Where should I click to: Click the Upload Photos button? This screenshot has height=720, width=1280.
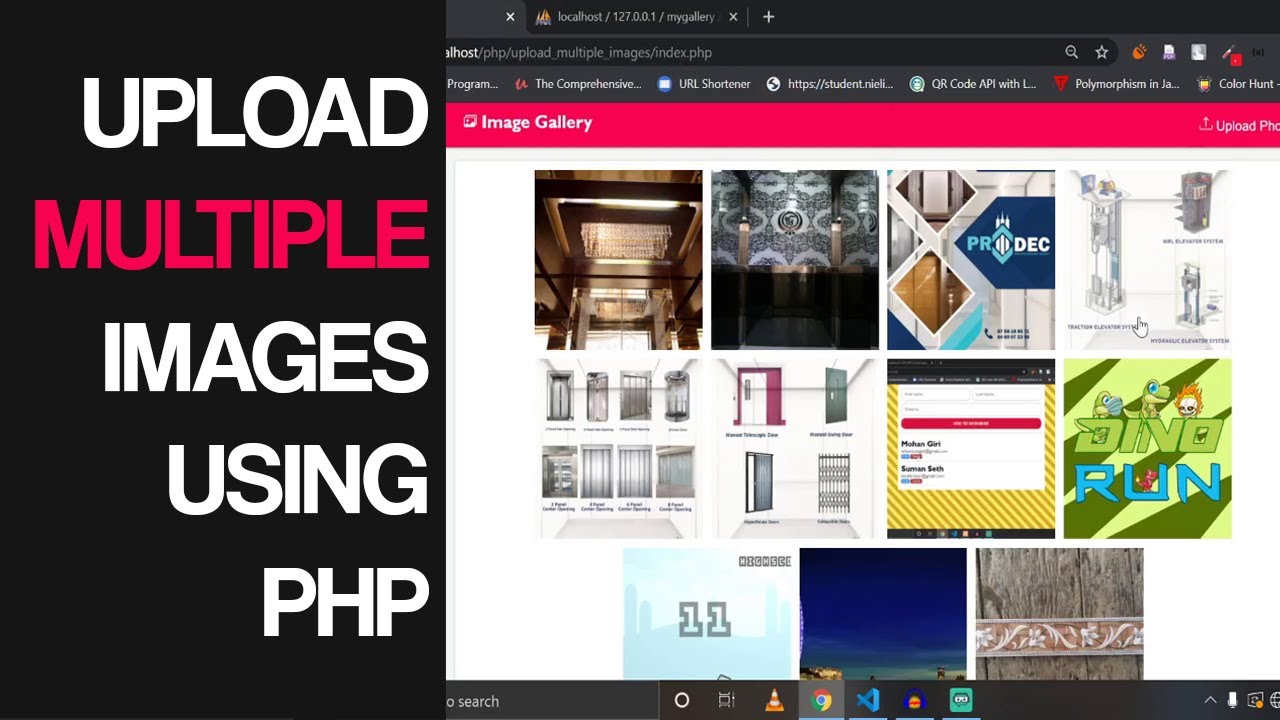click(x=1239, y=125)
